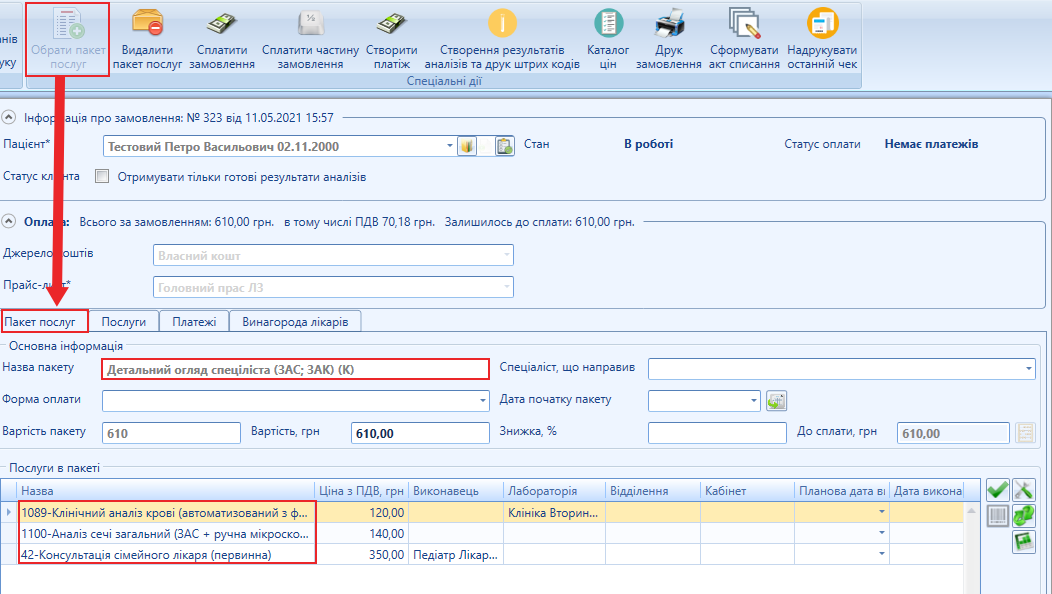Click the 'Вартість пакету' field showing 610
The height and width of the screenshot is (594, 1052).
coord(171,433)
